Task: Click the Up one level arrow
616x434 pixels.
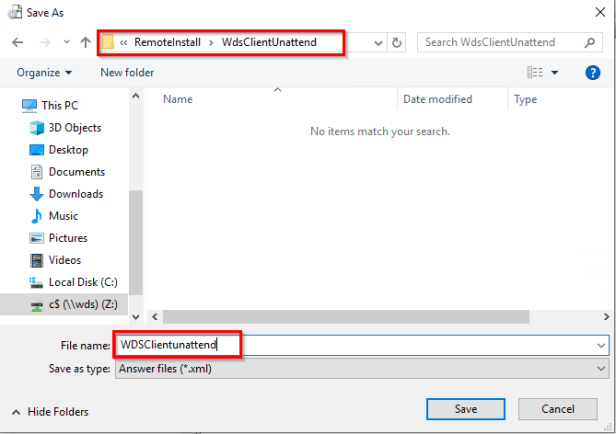Action: [x=85, y=43]
